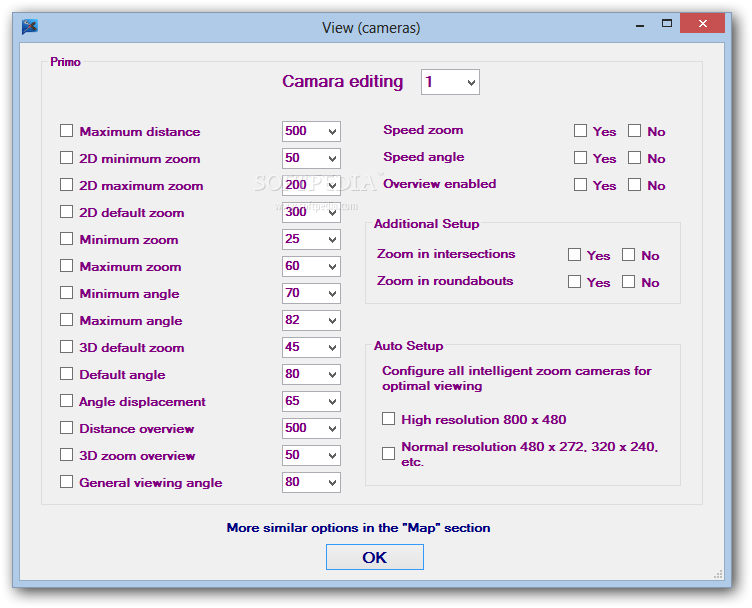
Task: Expand the General viewing angle value dropdown
Action: (x=311, y=482)
